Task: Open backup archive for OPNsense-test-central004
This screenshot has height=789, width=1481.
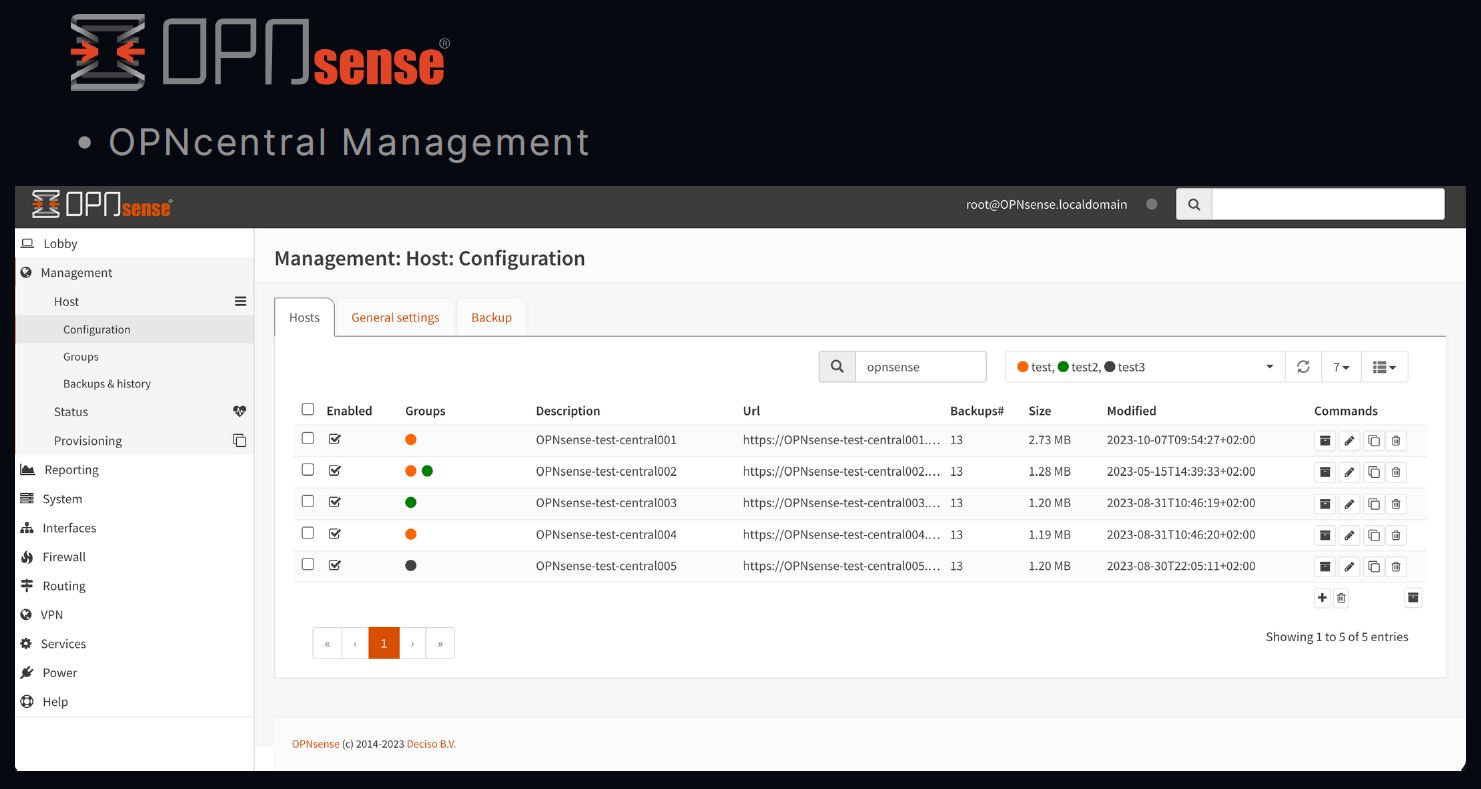Action: click(1325, 535)
